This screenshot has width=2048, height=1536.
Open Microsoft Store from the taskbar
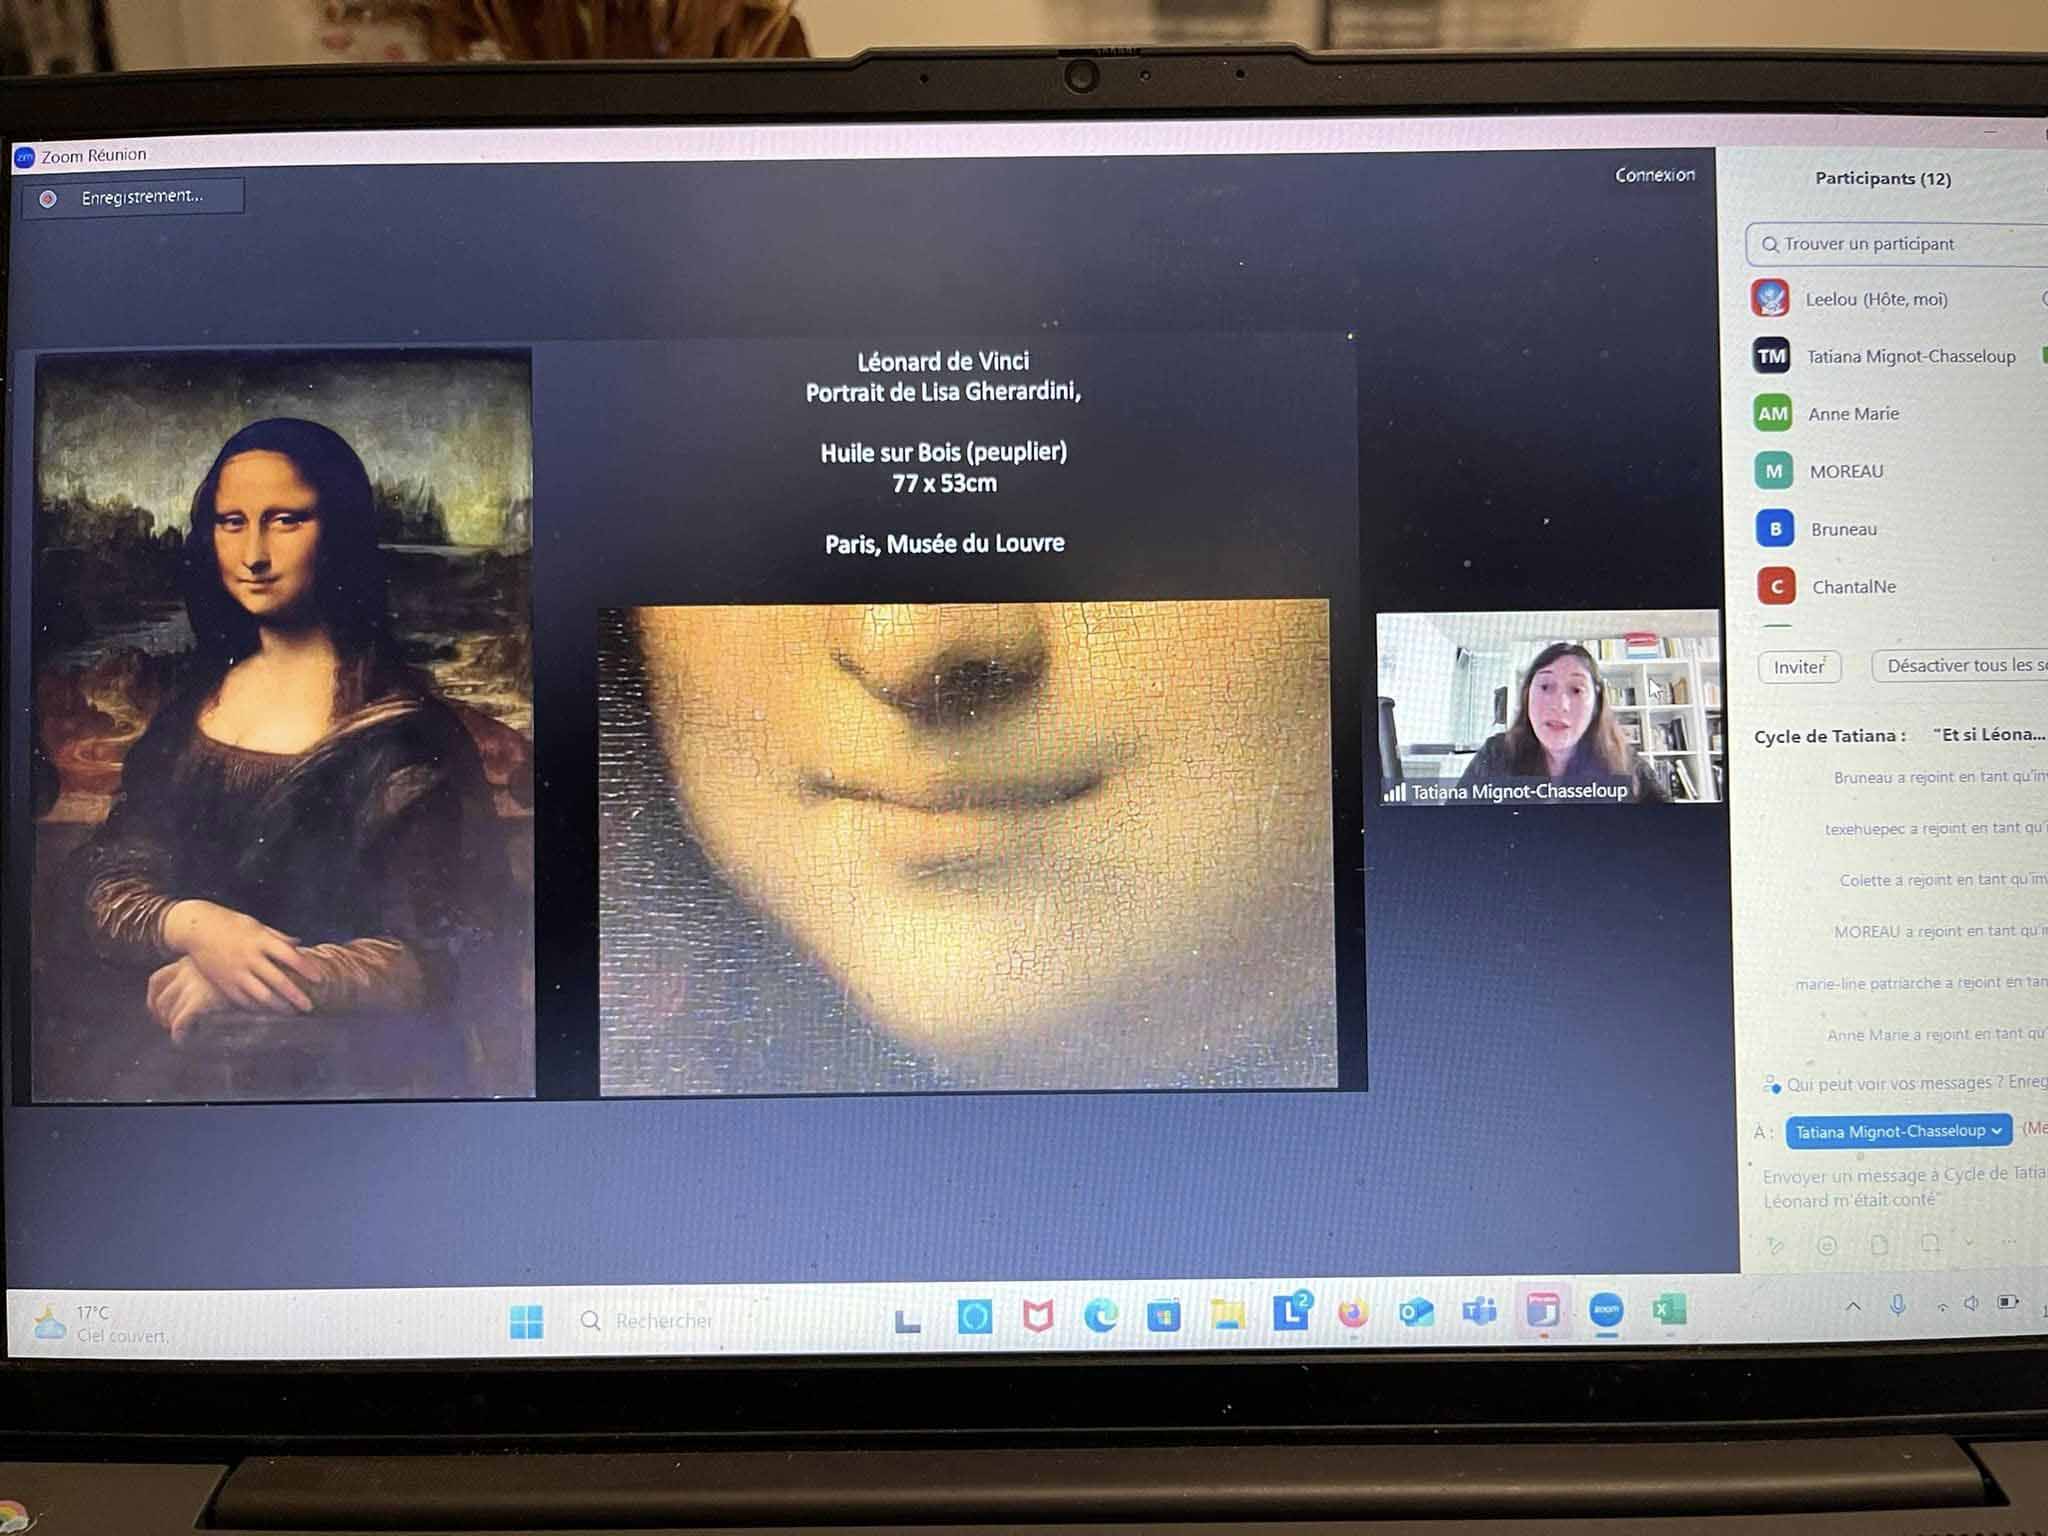(1163, 1315)
